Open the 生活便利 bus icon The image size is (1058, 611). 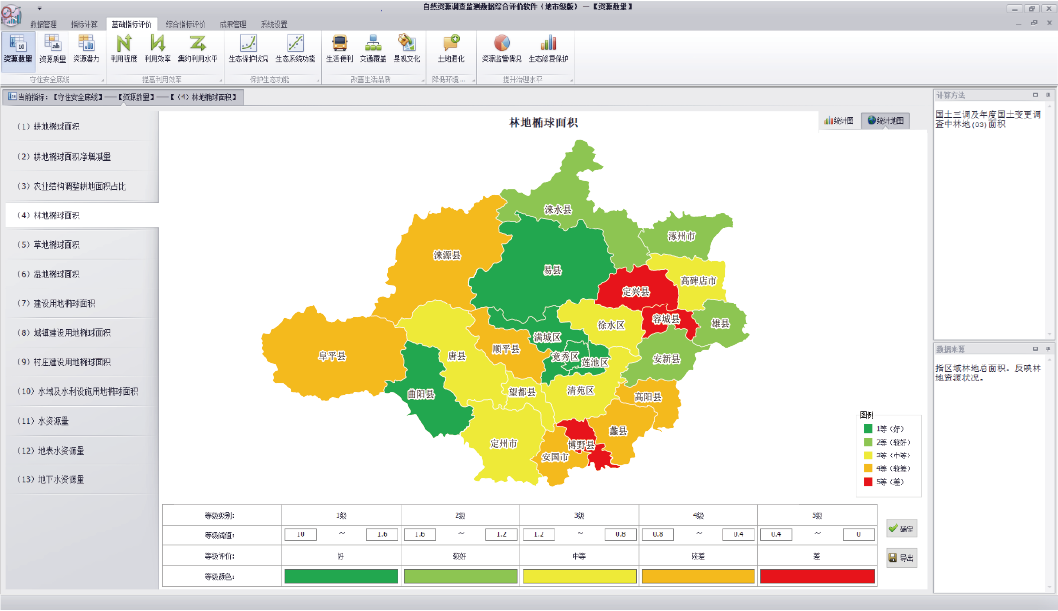coord(339,47)
